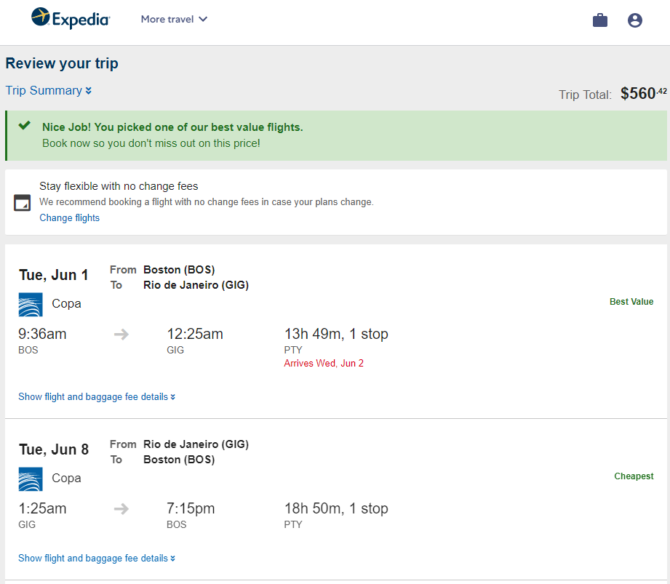Open the account profile icon
Viewport: 670px width, 584px height.
[635, 20]
